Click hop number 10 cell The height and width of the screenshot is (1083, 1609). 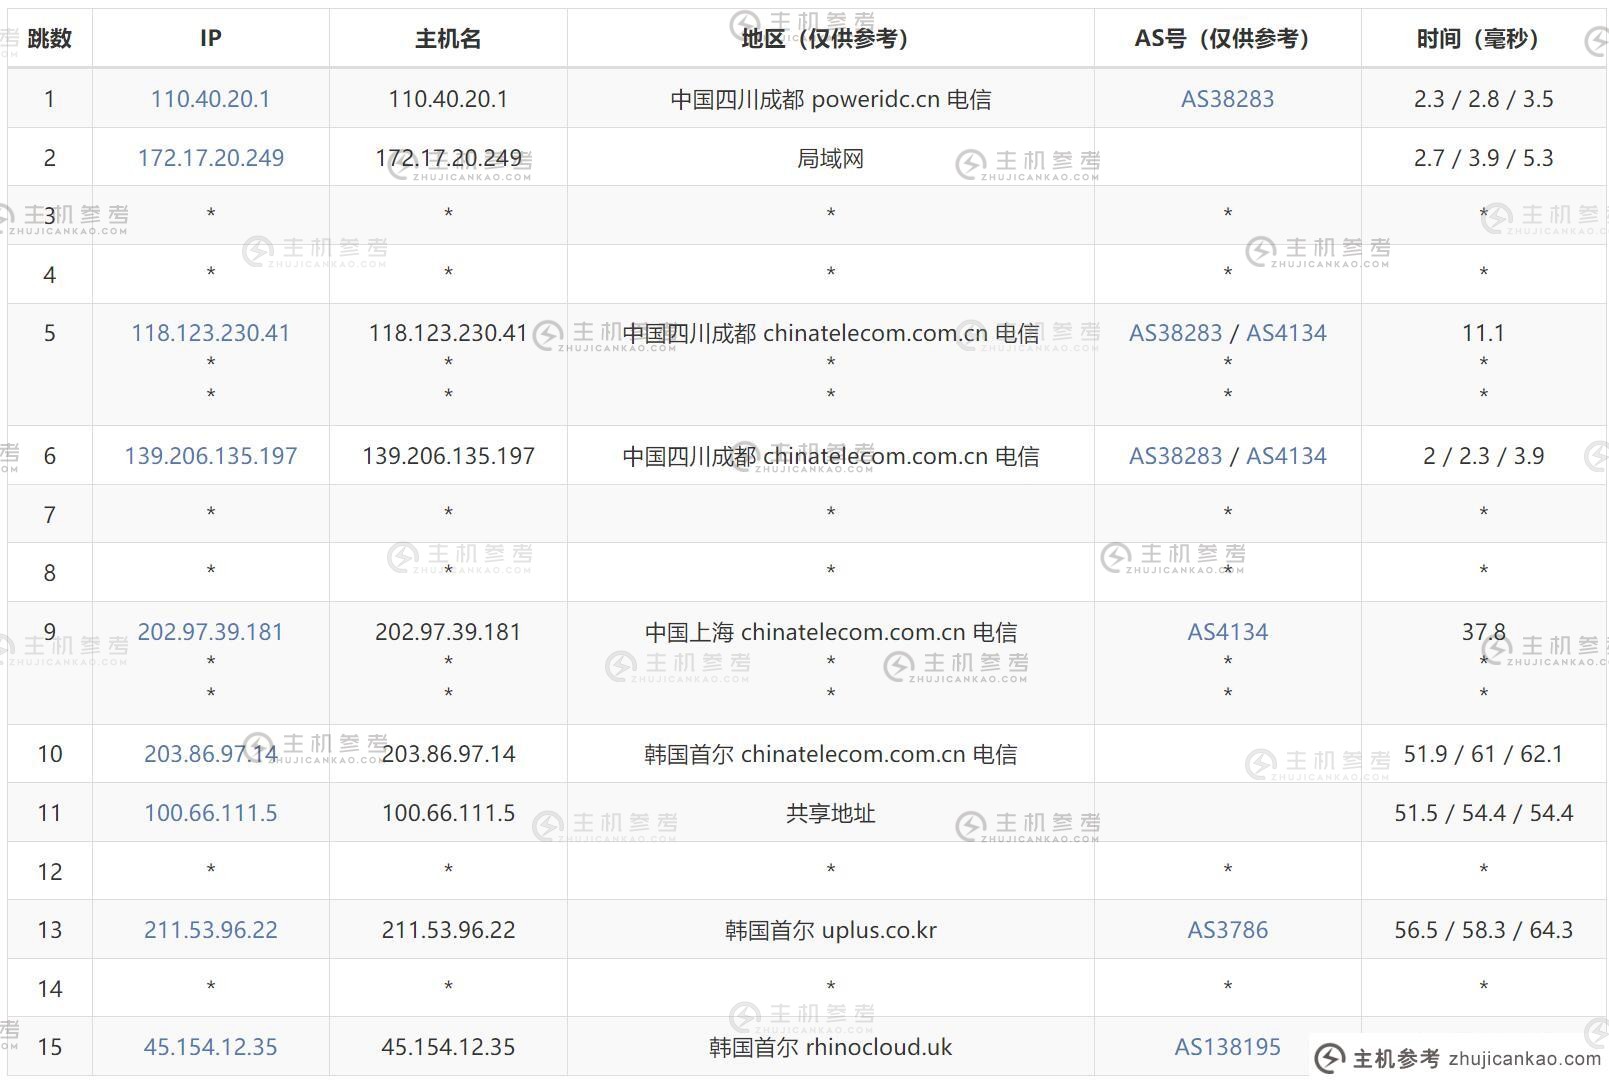coord(49,754)
